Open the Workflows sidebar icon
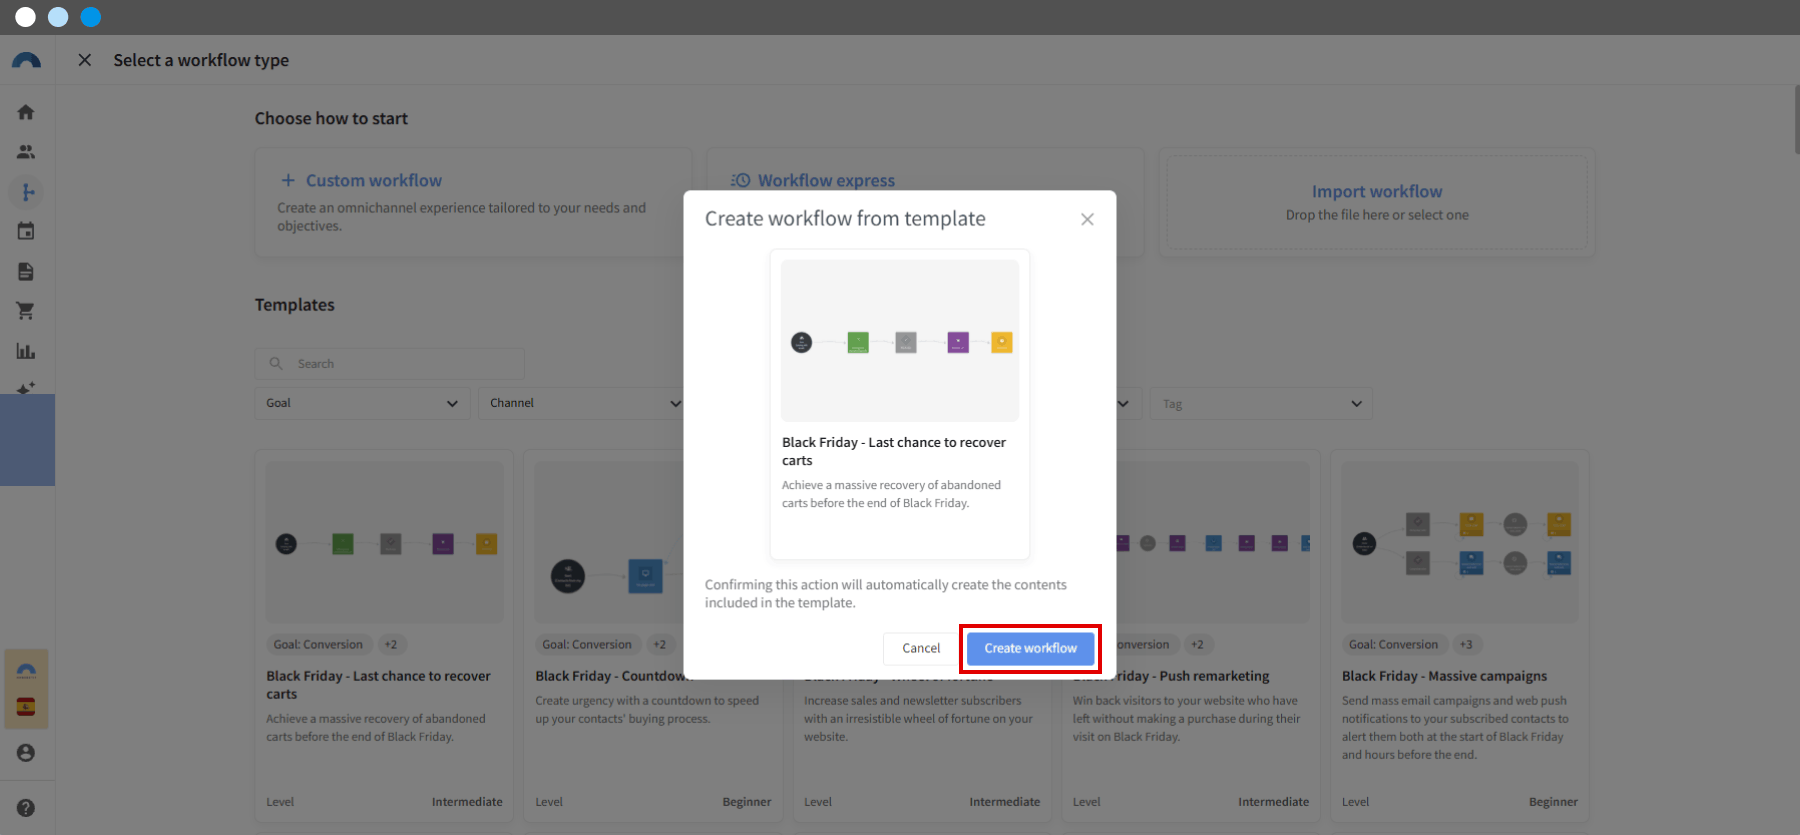This screenshot has height=835, width=1800. click(27, 192)
